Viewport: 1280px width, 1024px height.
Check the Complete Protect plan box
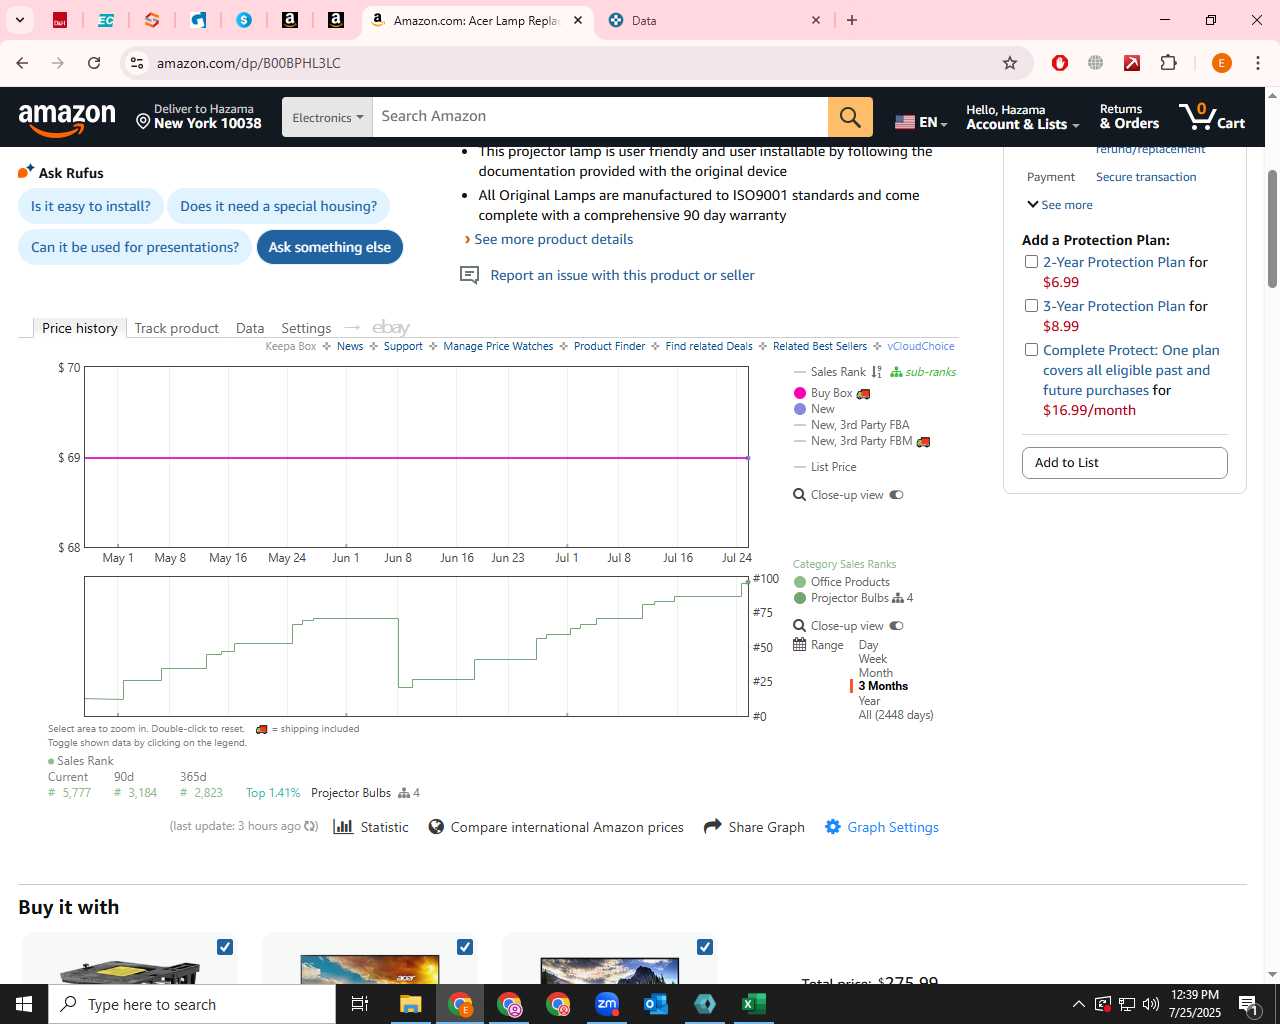[x=1031, y=350]
